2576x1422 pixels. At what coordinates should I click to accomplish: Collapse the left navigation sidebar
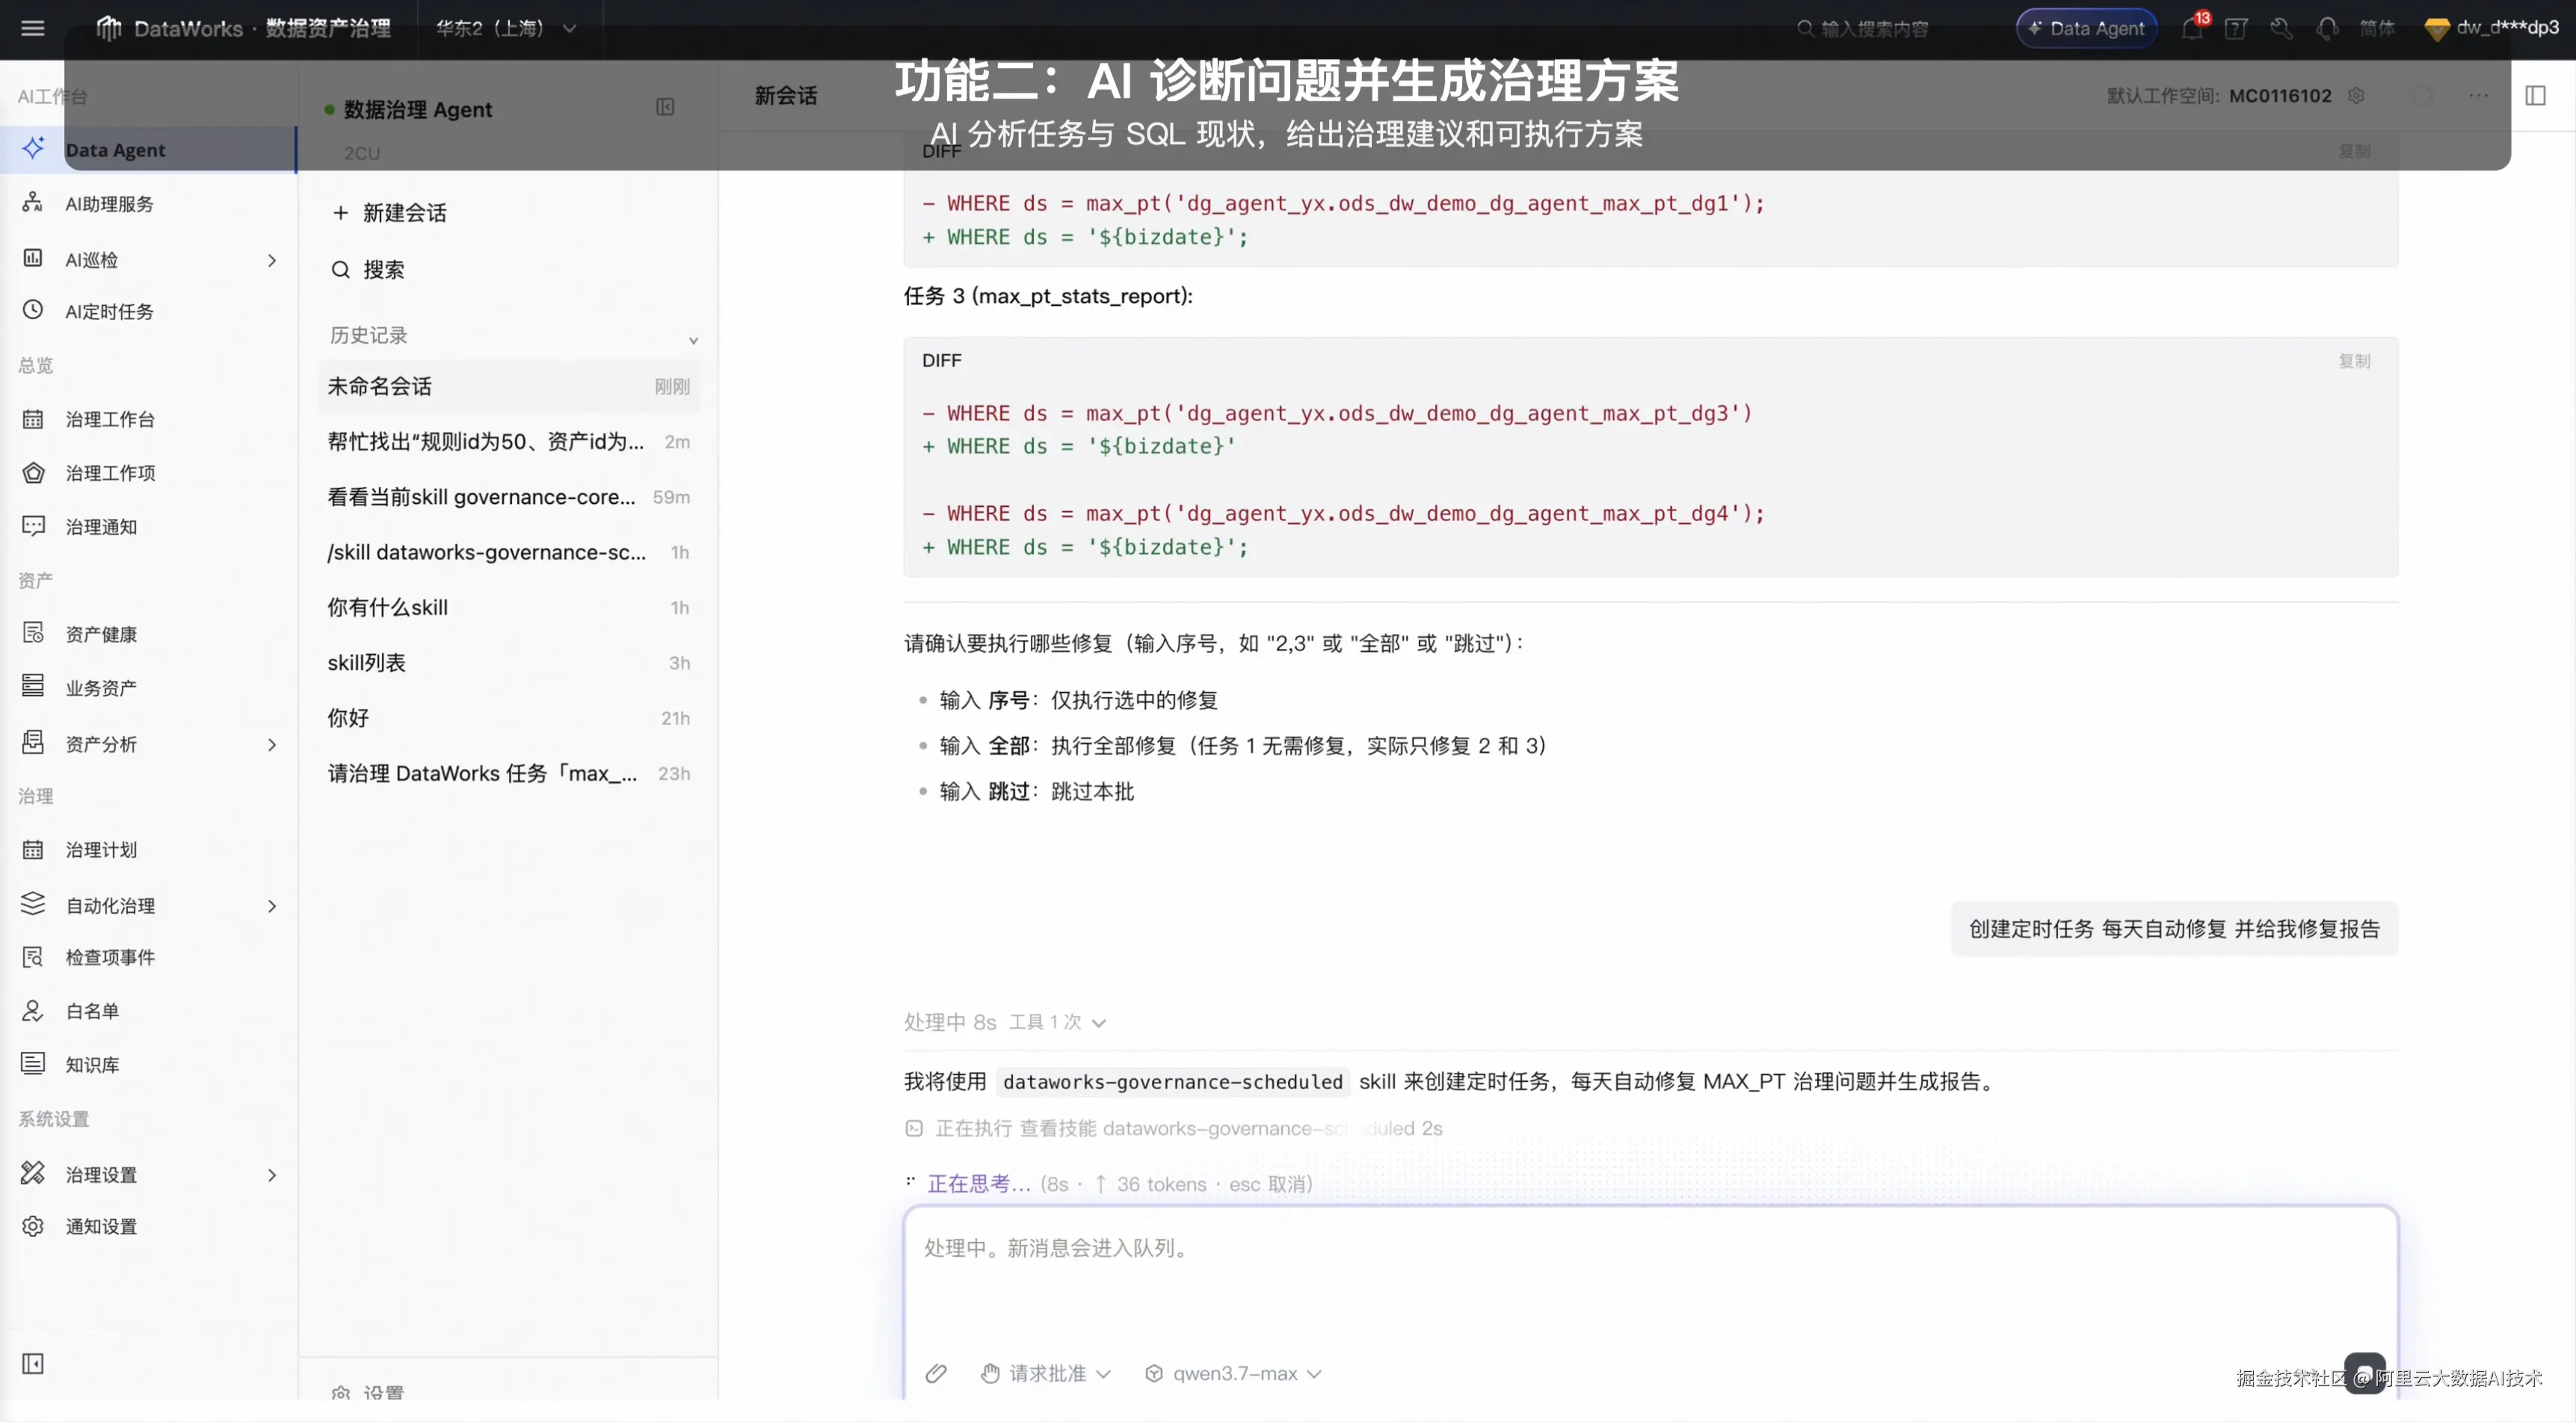[x=33, y=1364]
